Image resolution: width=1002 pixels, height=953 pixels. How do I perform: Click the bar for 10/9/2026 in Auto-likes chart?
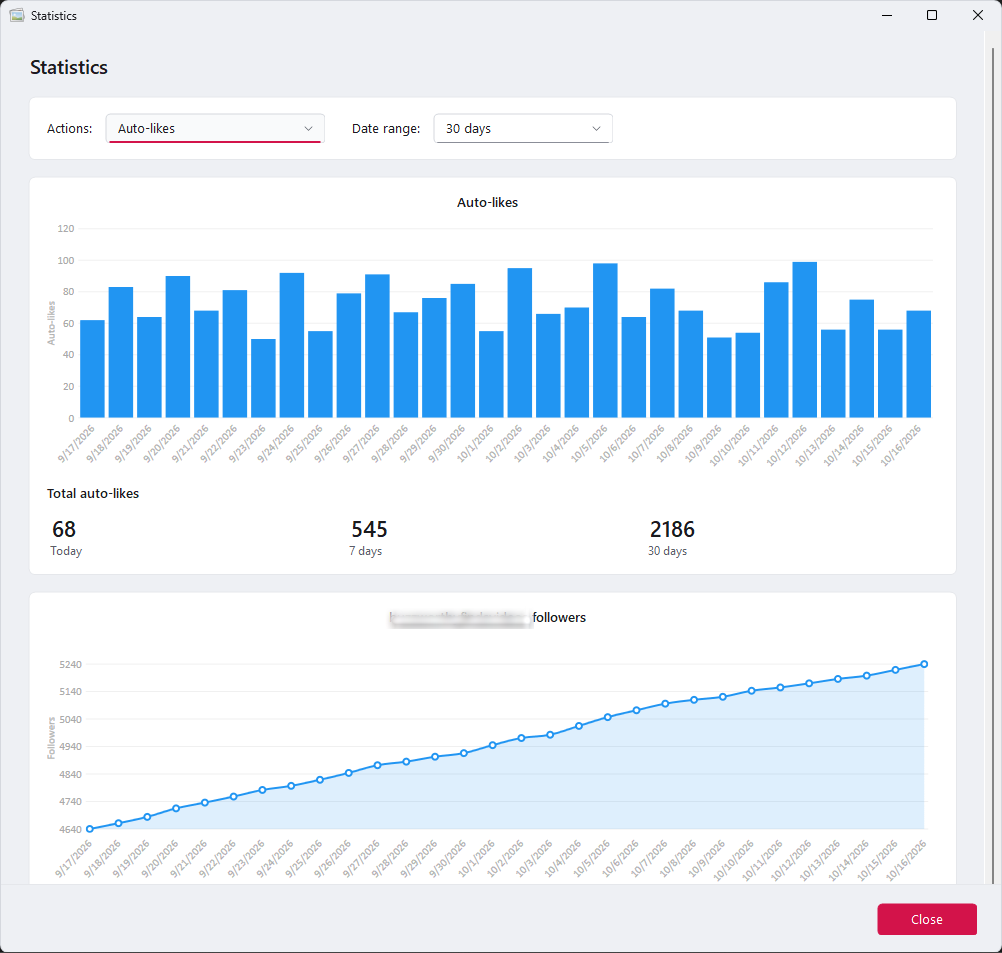click(719, 378)
